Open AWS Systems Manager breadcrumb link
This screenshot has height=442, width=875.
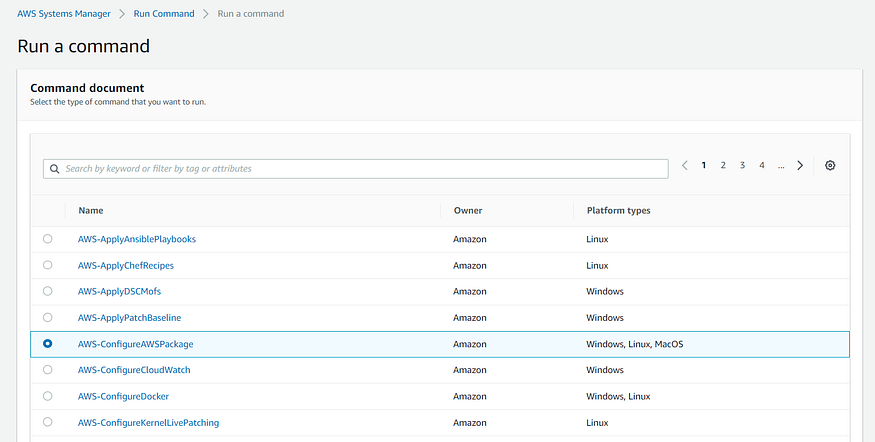pos(64,13)
